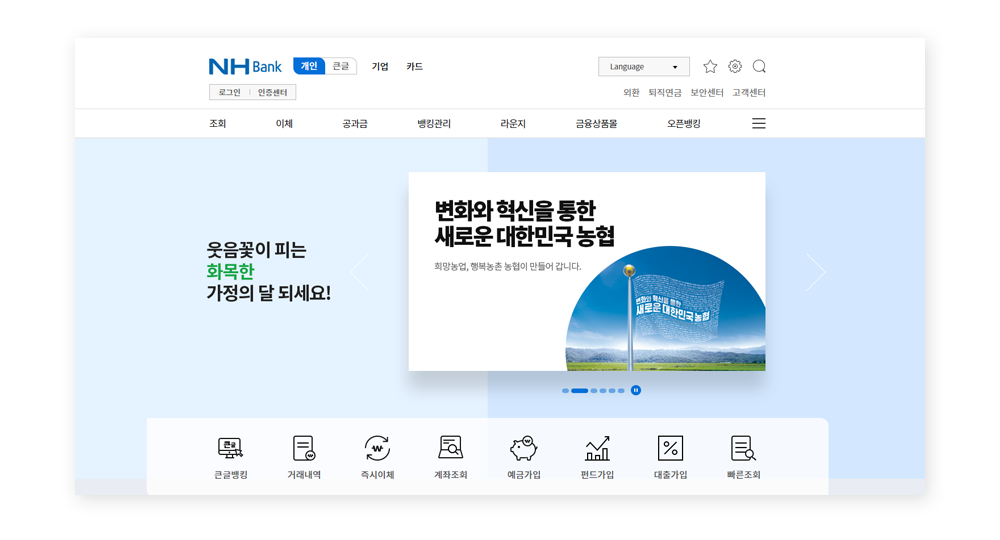1000x540 pixels.
Task: Open 공과금 menu
Action: [x=355, y=124]
